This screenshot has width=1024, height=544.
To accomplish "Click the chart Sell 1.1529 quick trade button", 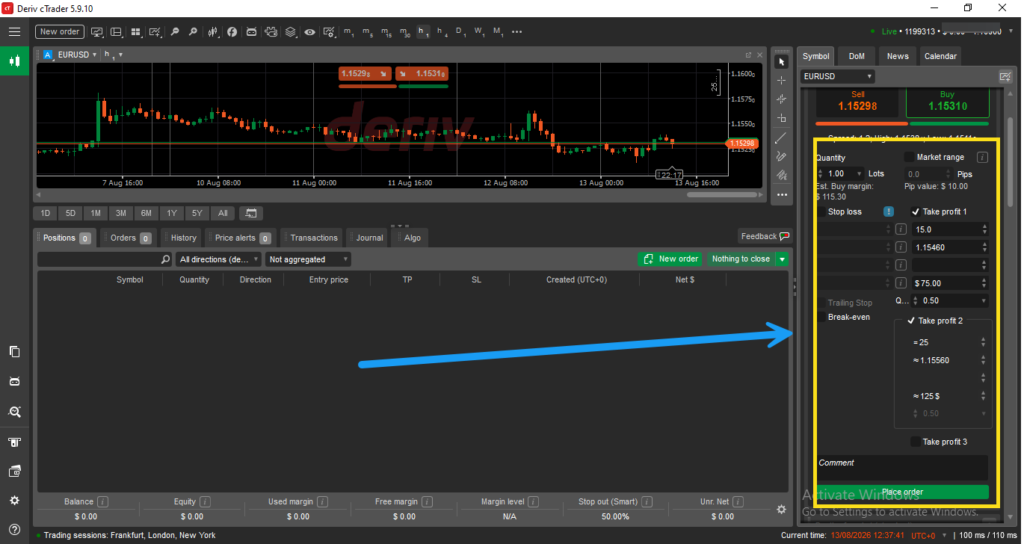I will click(x=365, y=74).
